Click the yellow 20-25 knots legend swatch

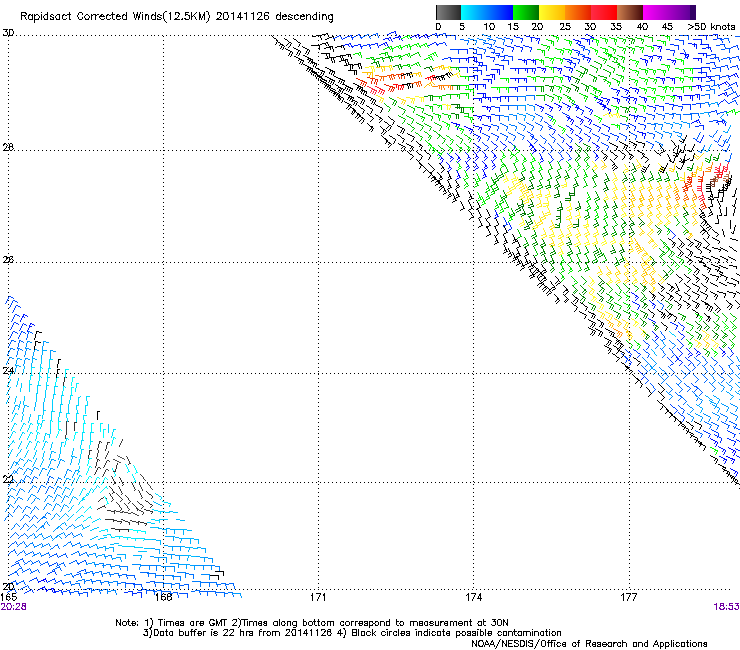pyautogui.click(x=552, y=12)
